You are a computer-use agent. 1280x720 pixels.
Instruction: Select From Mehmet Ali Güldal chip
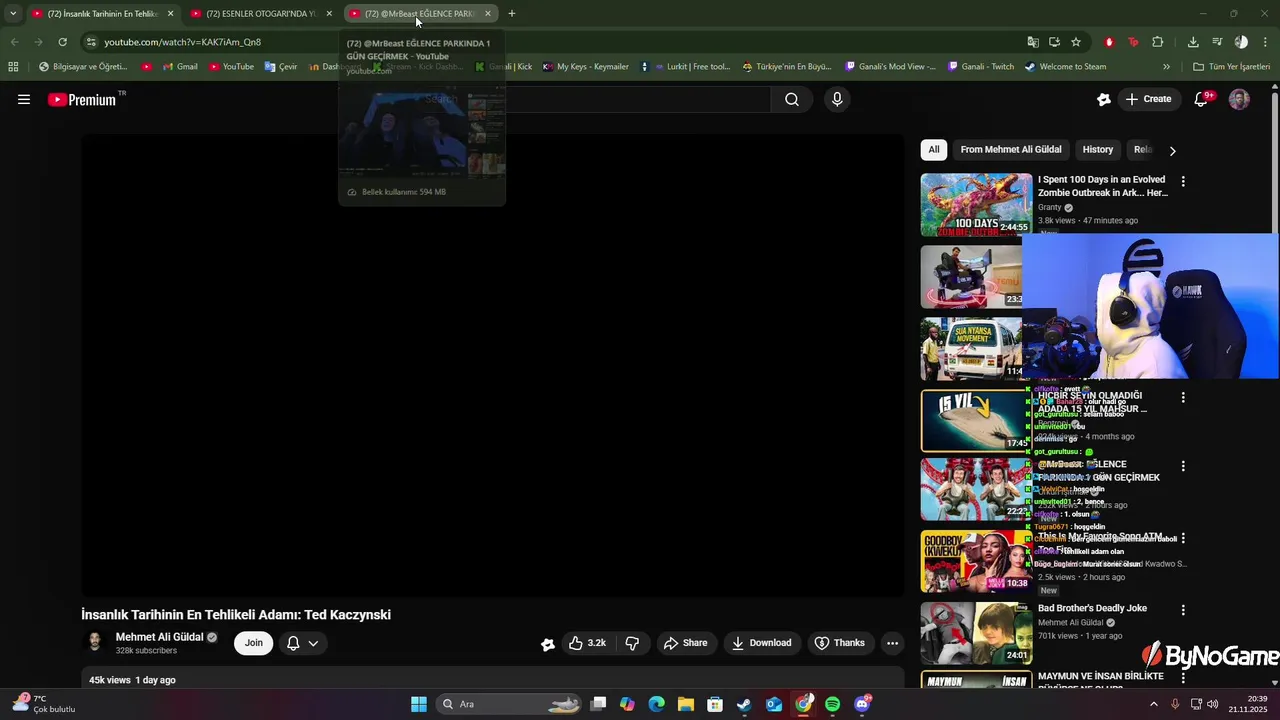[1011, 150]
